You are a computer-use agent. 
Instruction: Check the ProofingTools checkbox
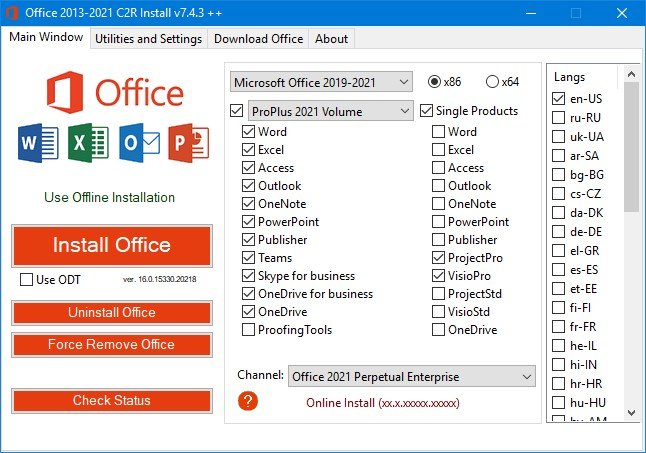[248, 329]
